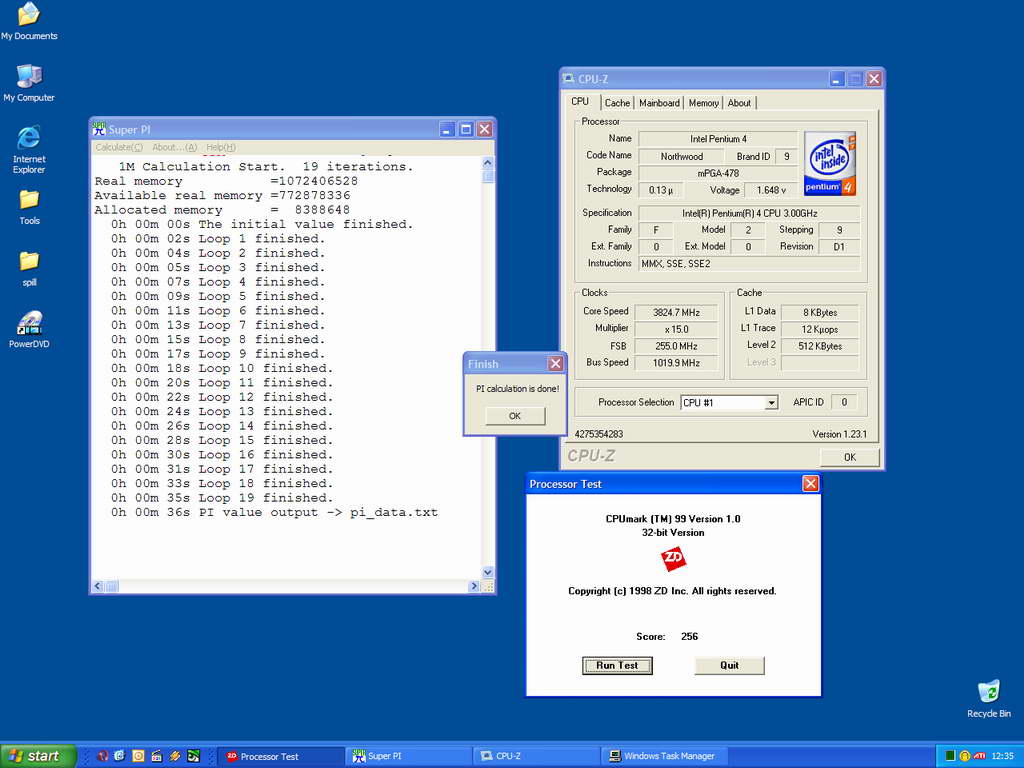Switch to CPU-Z taskbar button

point(536,756)
